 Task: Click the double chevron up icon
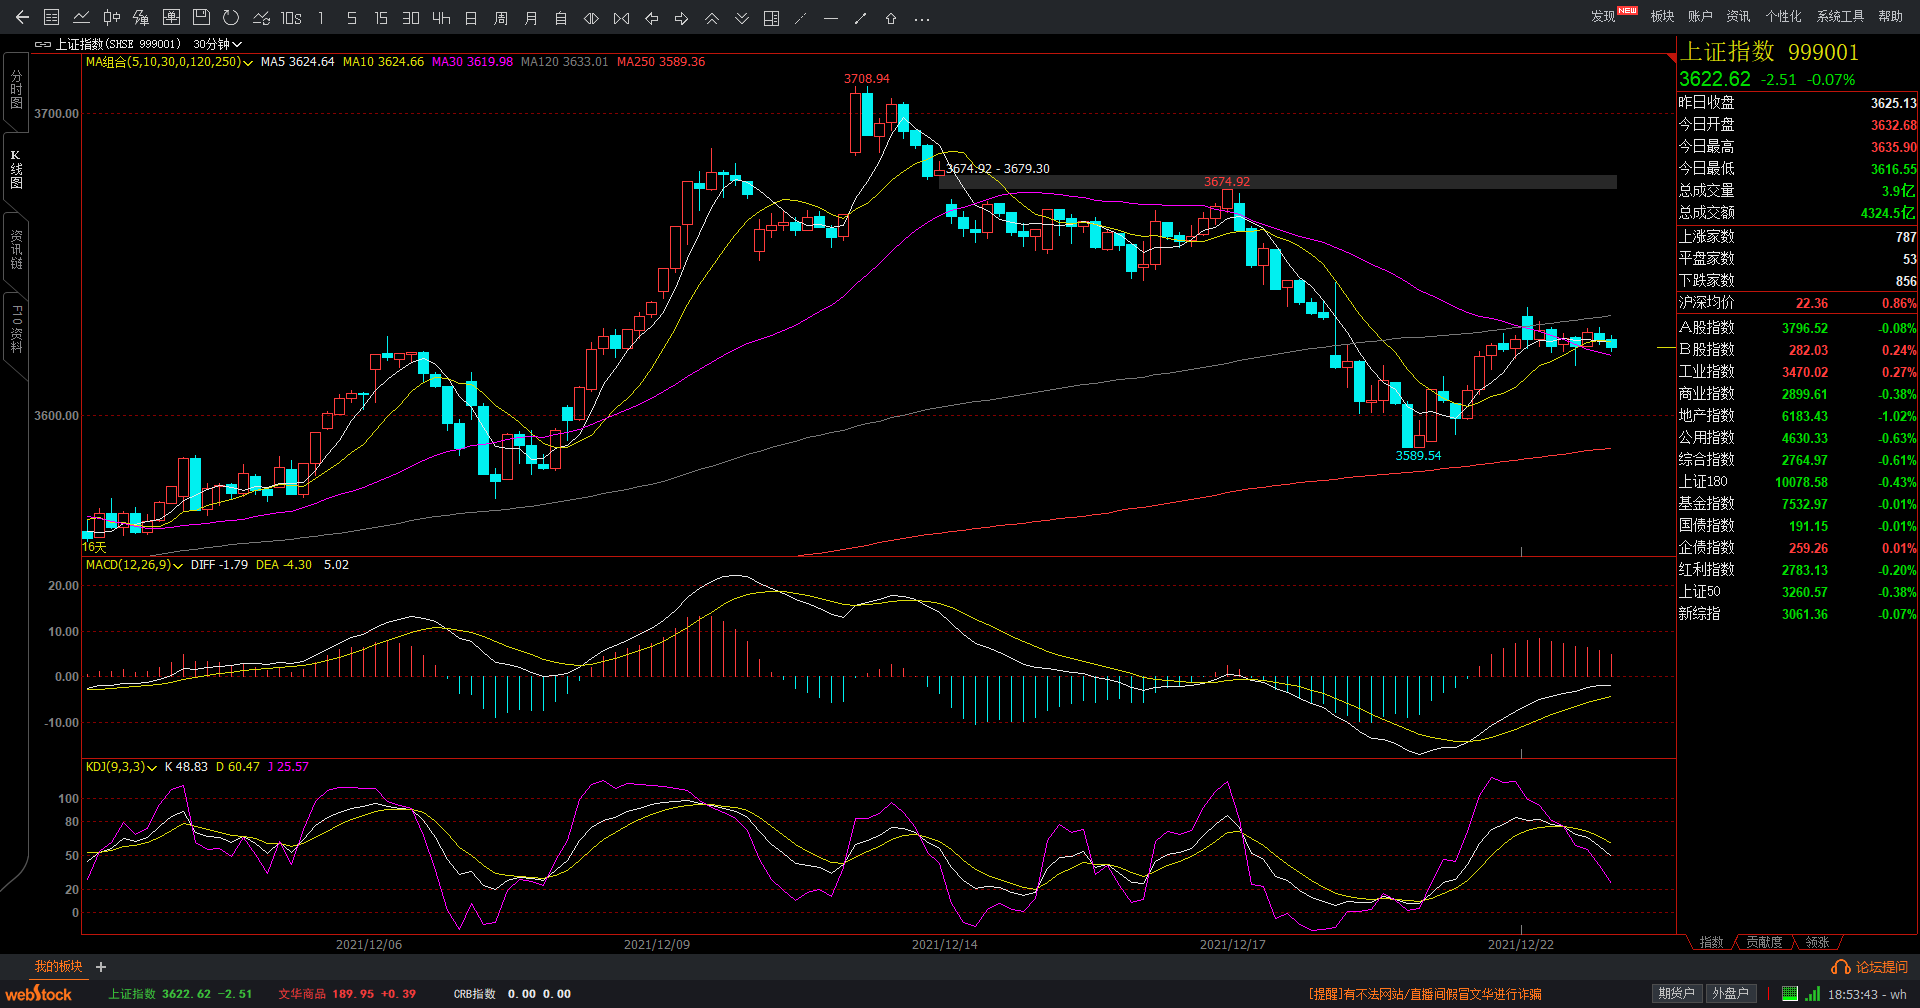coord(712,18)
